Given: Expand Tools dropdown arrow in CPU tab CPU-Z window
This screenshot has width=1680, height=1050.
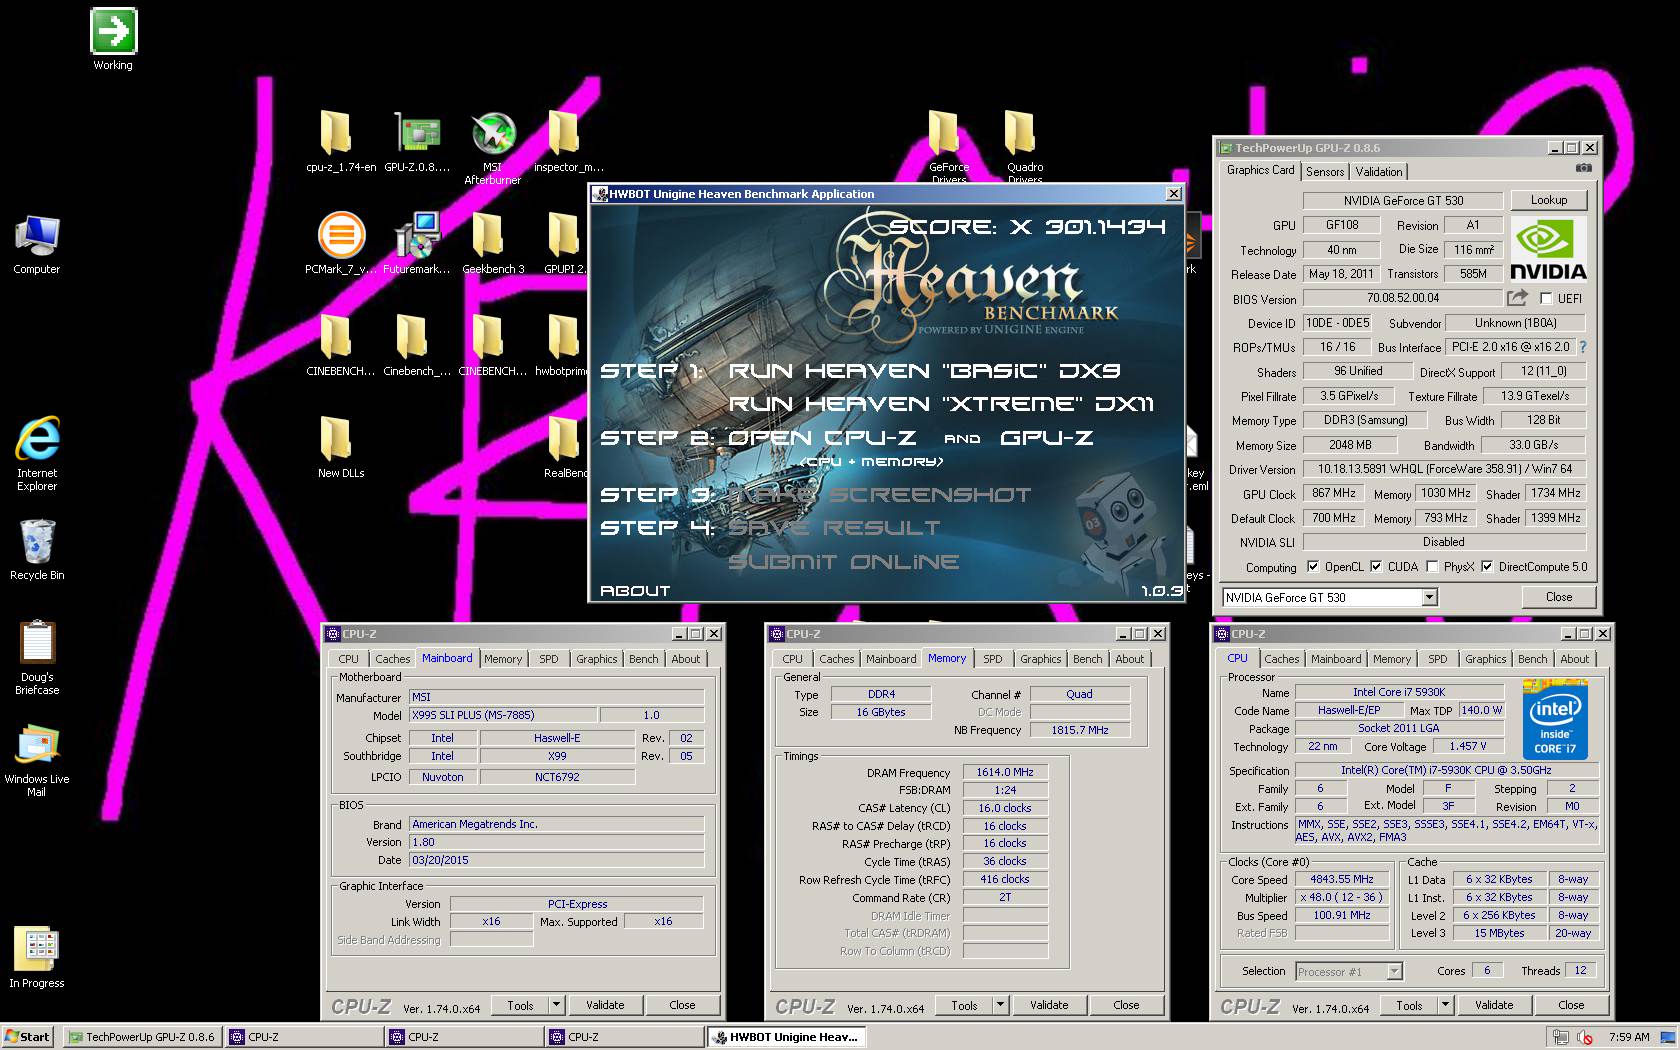Looking at the screenshot, I should pyautogui.click(x=1445, y=1005).
